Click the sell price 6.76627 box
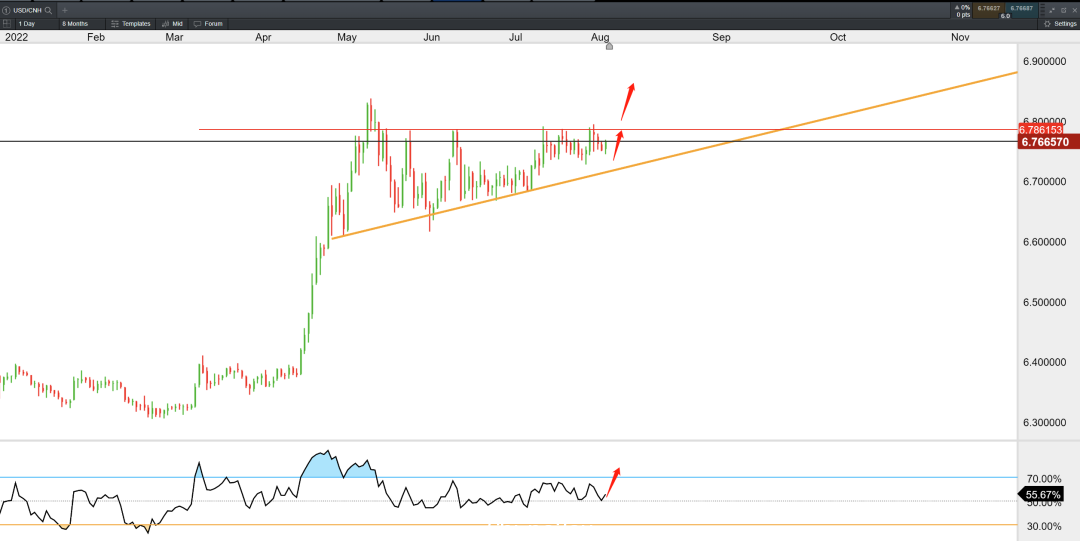The image size is (1080, 541). 988,8
